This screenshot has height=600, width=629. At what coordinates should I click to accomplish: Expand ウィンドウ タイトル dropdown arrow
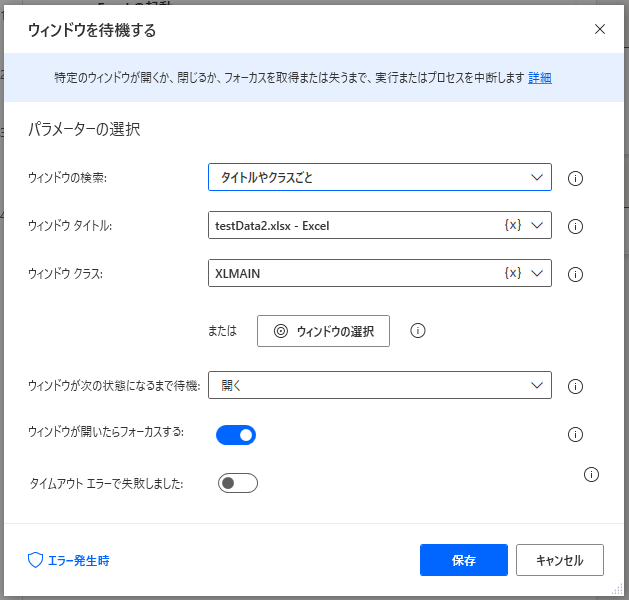[x=538, y=226]
